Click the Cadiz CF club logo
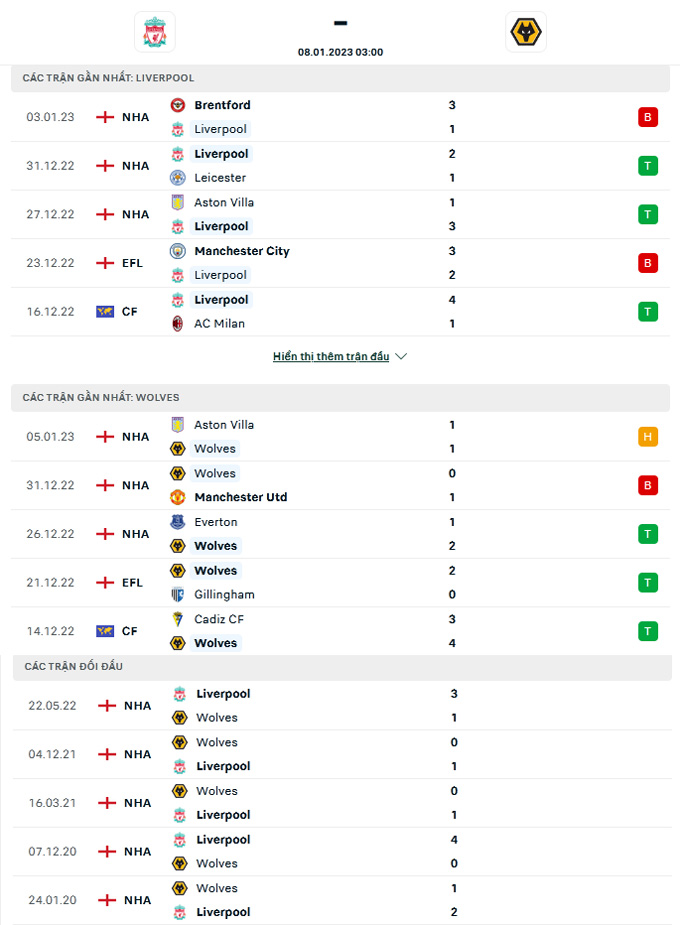 (178, 619)
